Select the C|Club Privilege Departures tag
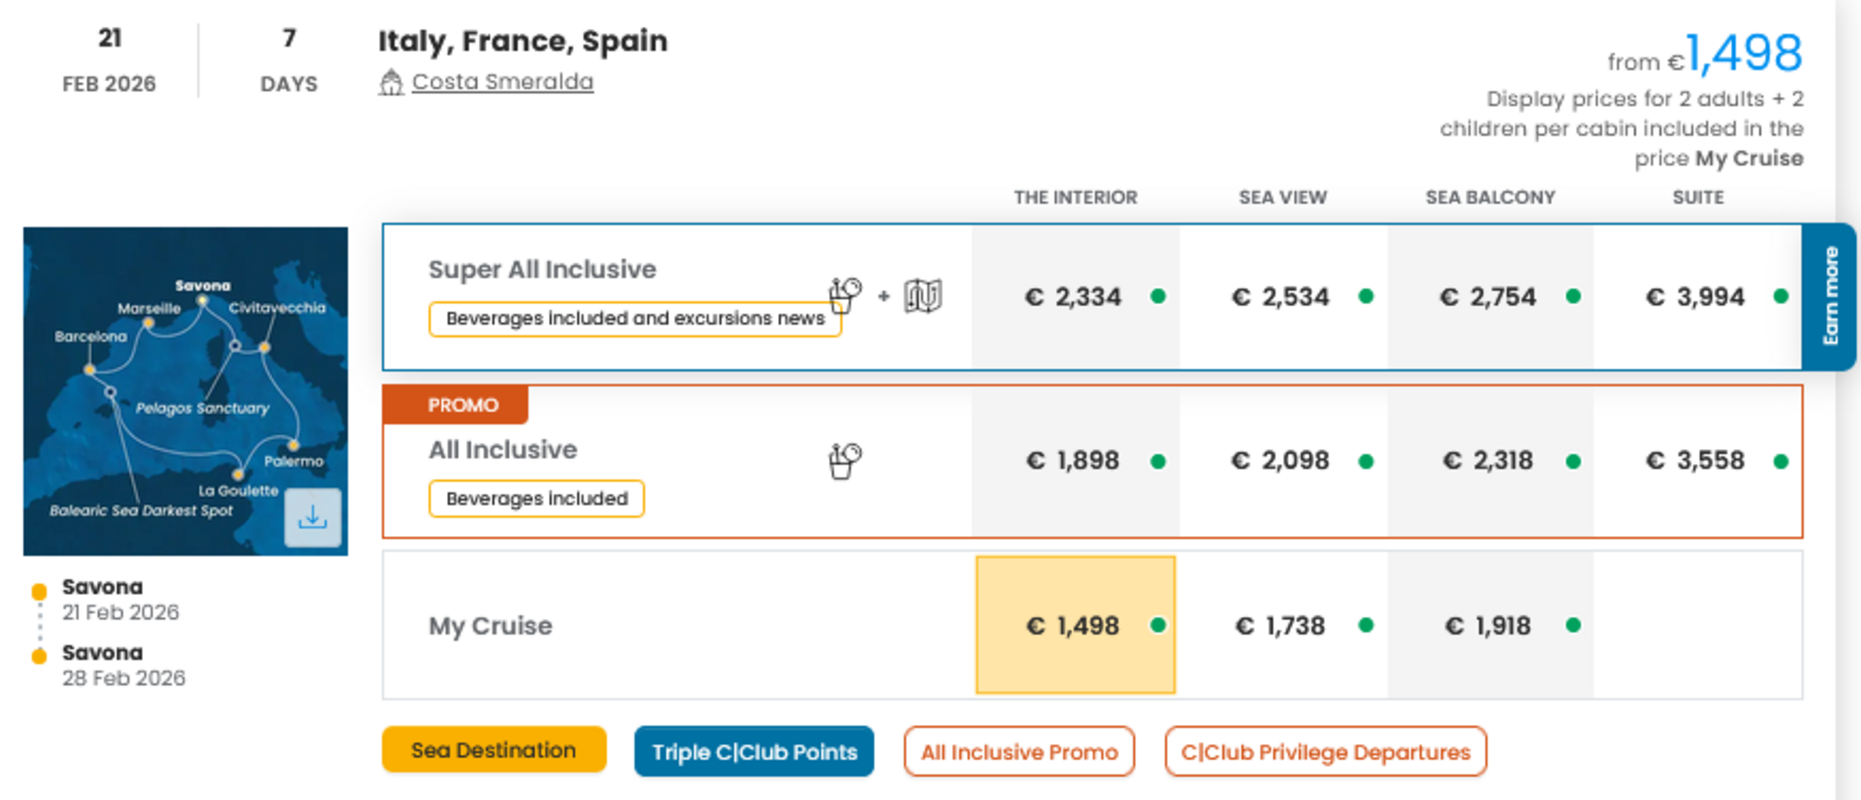The image size is (1861, 800). [1325, 752]
